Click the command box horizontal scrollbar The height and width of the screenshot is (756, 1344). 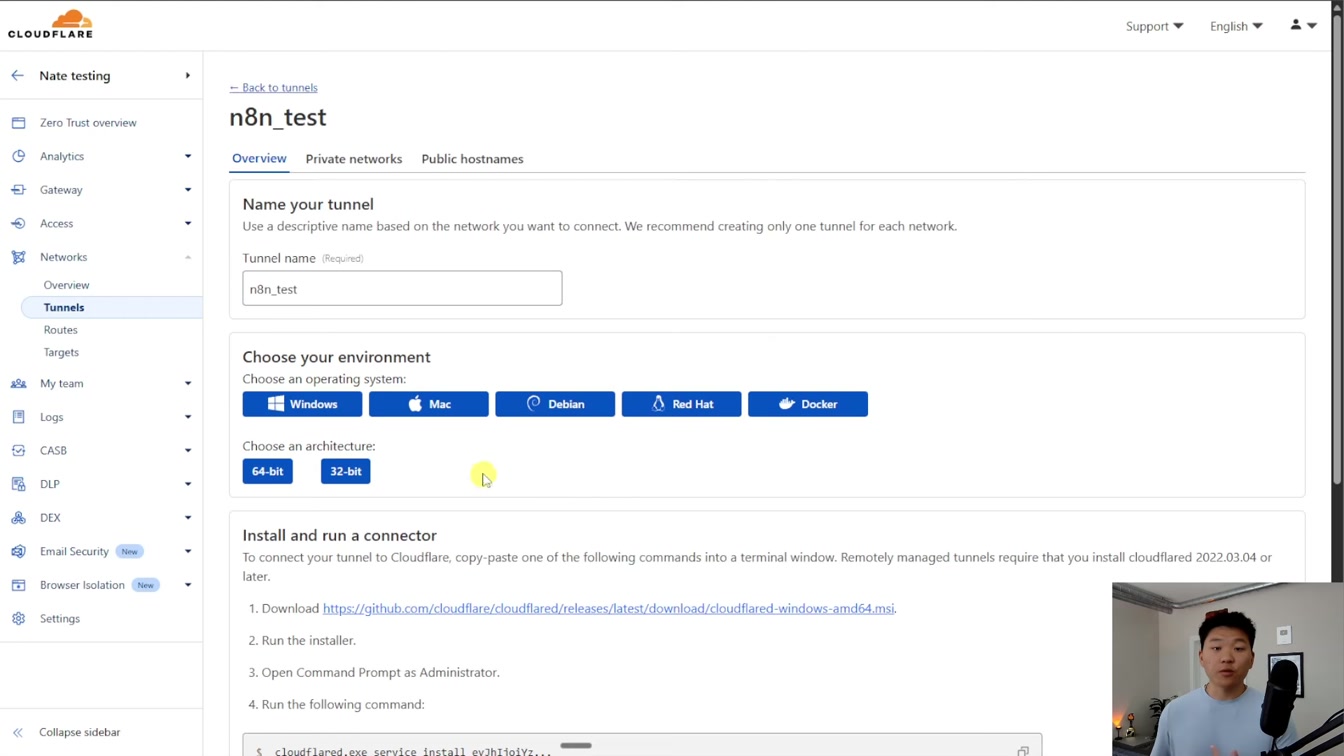(576, 746)
